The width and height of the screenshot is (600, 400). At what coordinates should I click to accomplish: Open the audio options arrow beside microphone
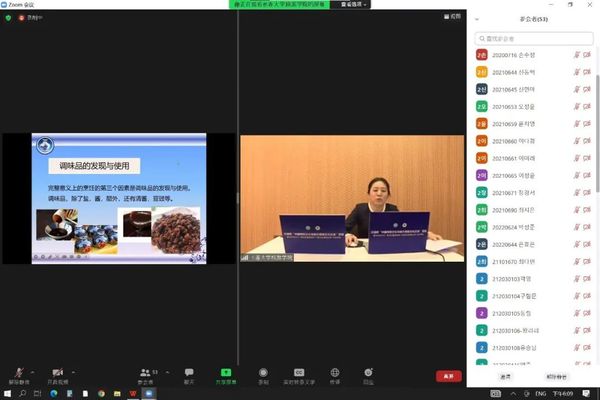[33, 366]
